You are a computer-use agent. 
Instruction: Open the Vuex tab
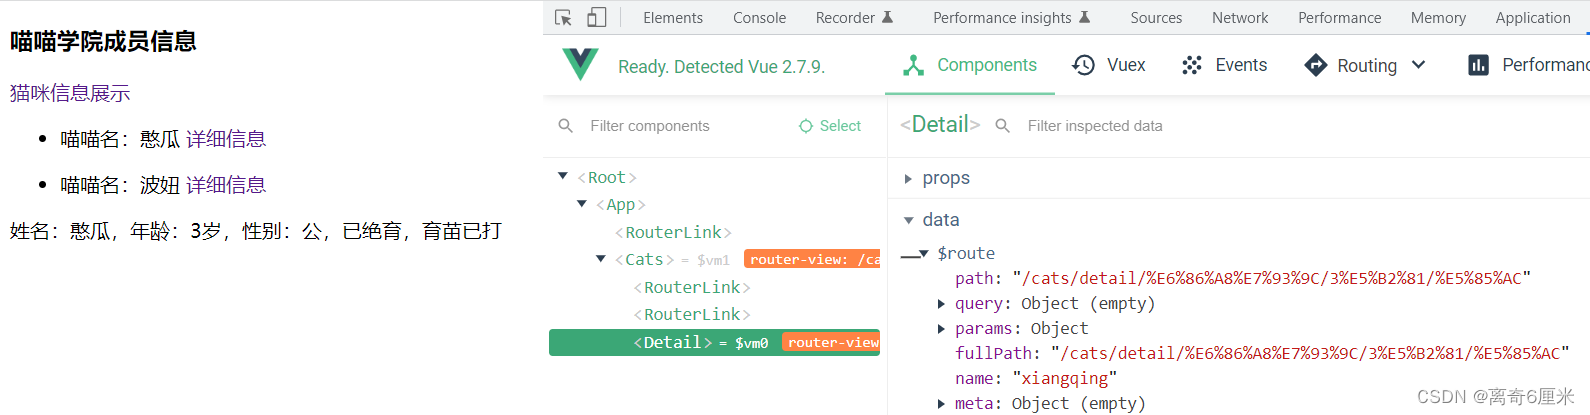[x=1109, y=65]
